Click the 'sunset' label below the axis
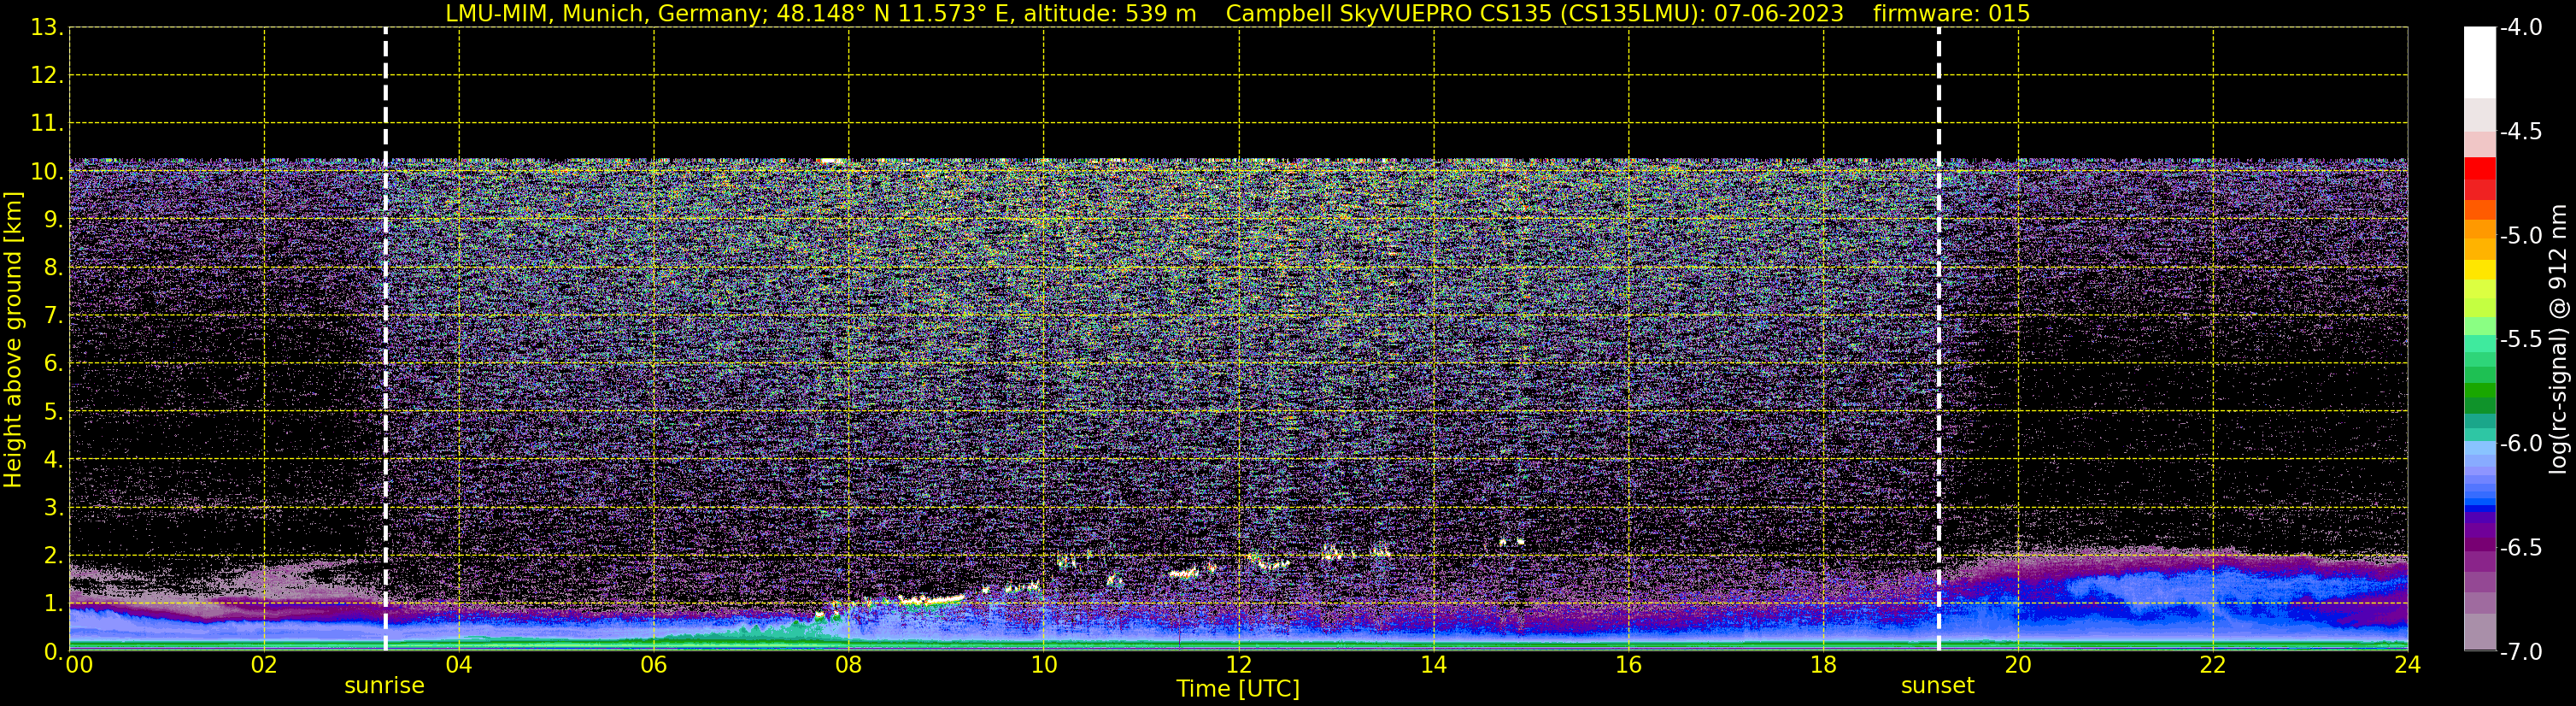This screenshot has width=2576, height=706. coord(1937,686)
